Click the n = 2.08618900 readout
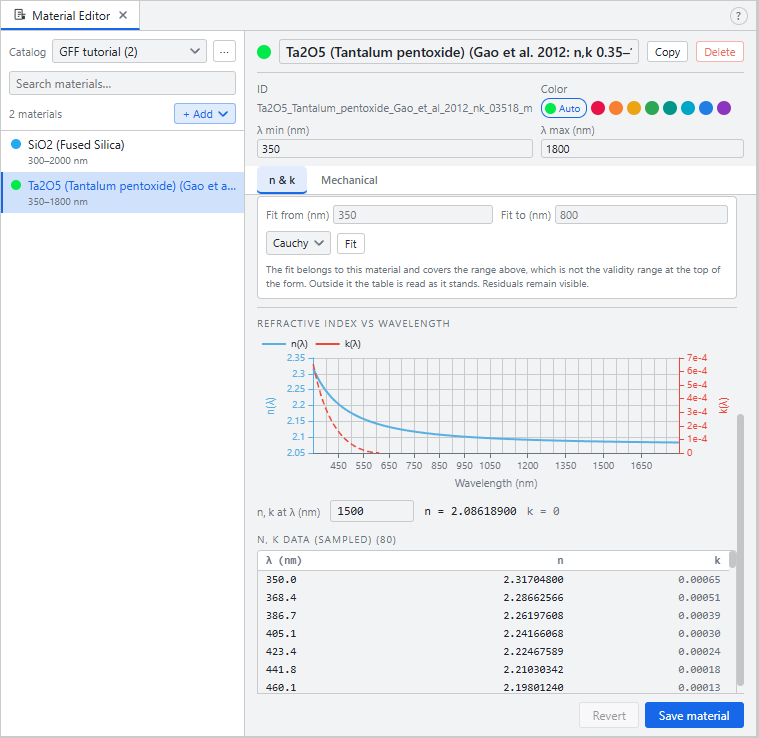 [470, 512]
